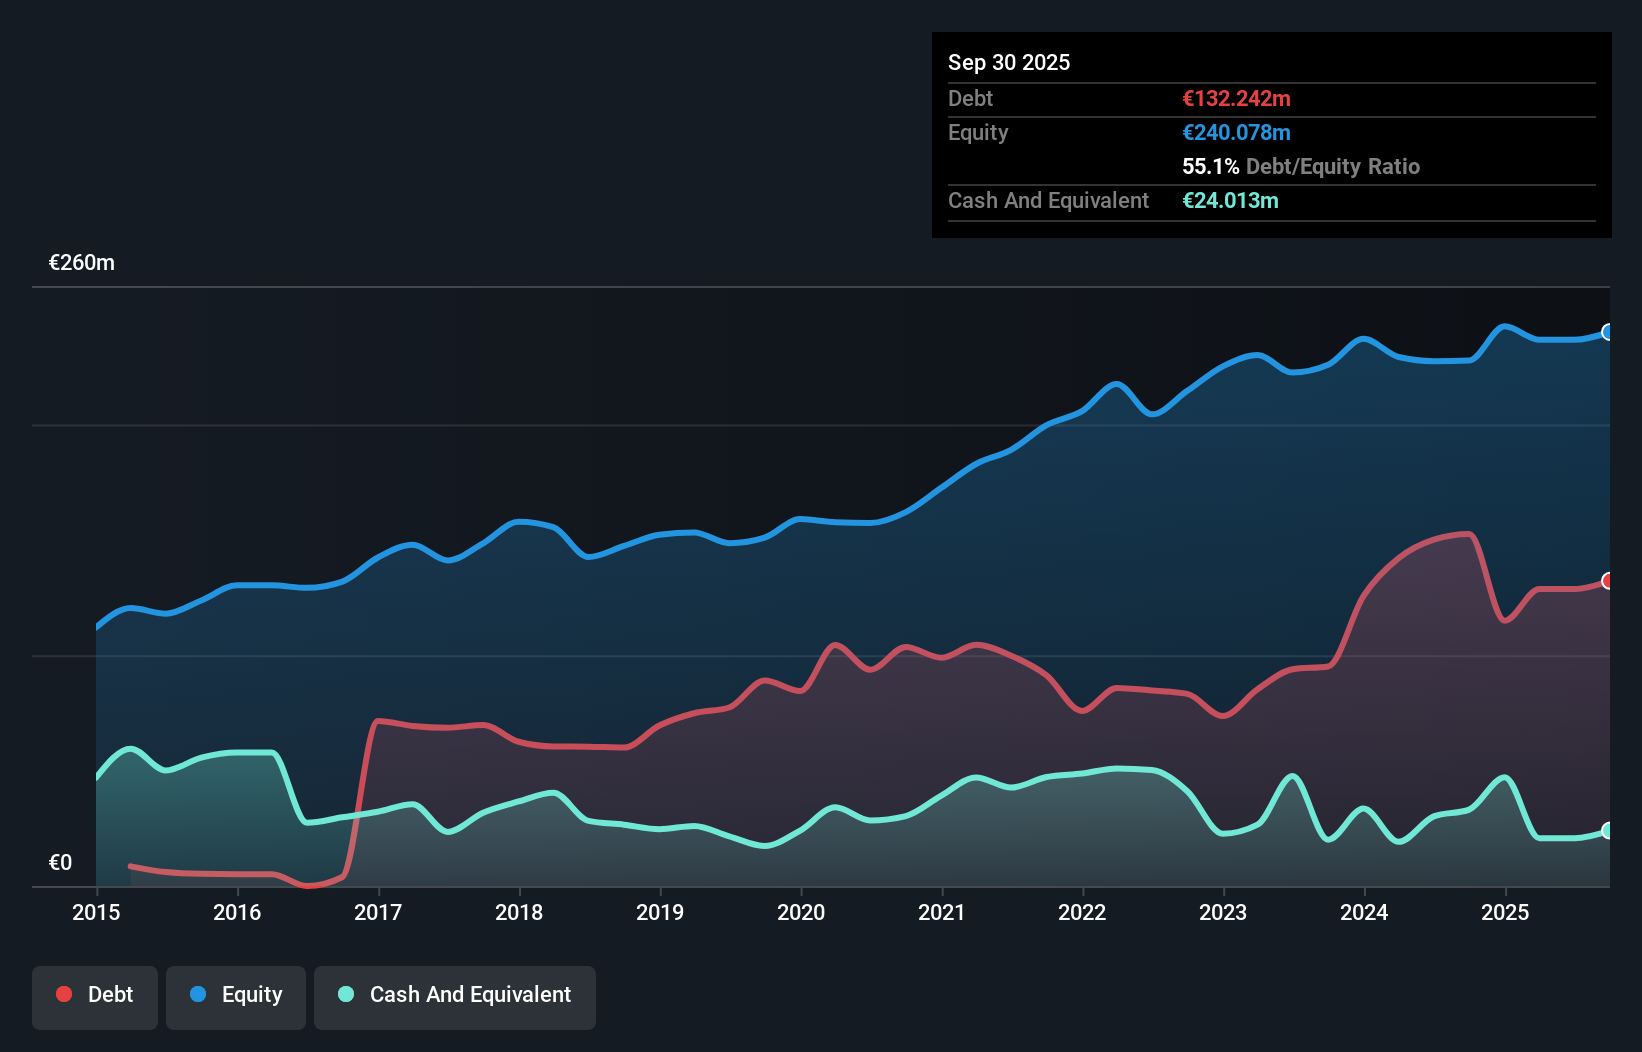Select the 2020 year label on axis
Viewport: 1642px width, 1052px height.
coord(801,913)
